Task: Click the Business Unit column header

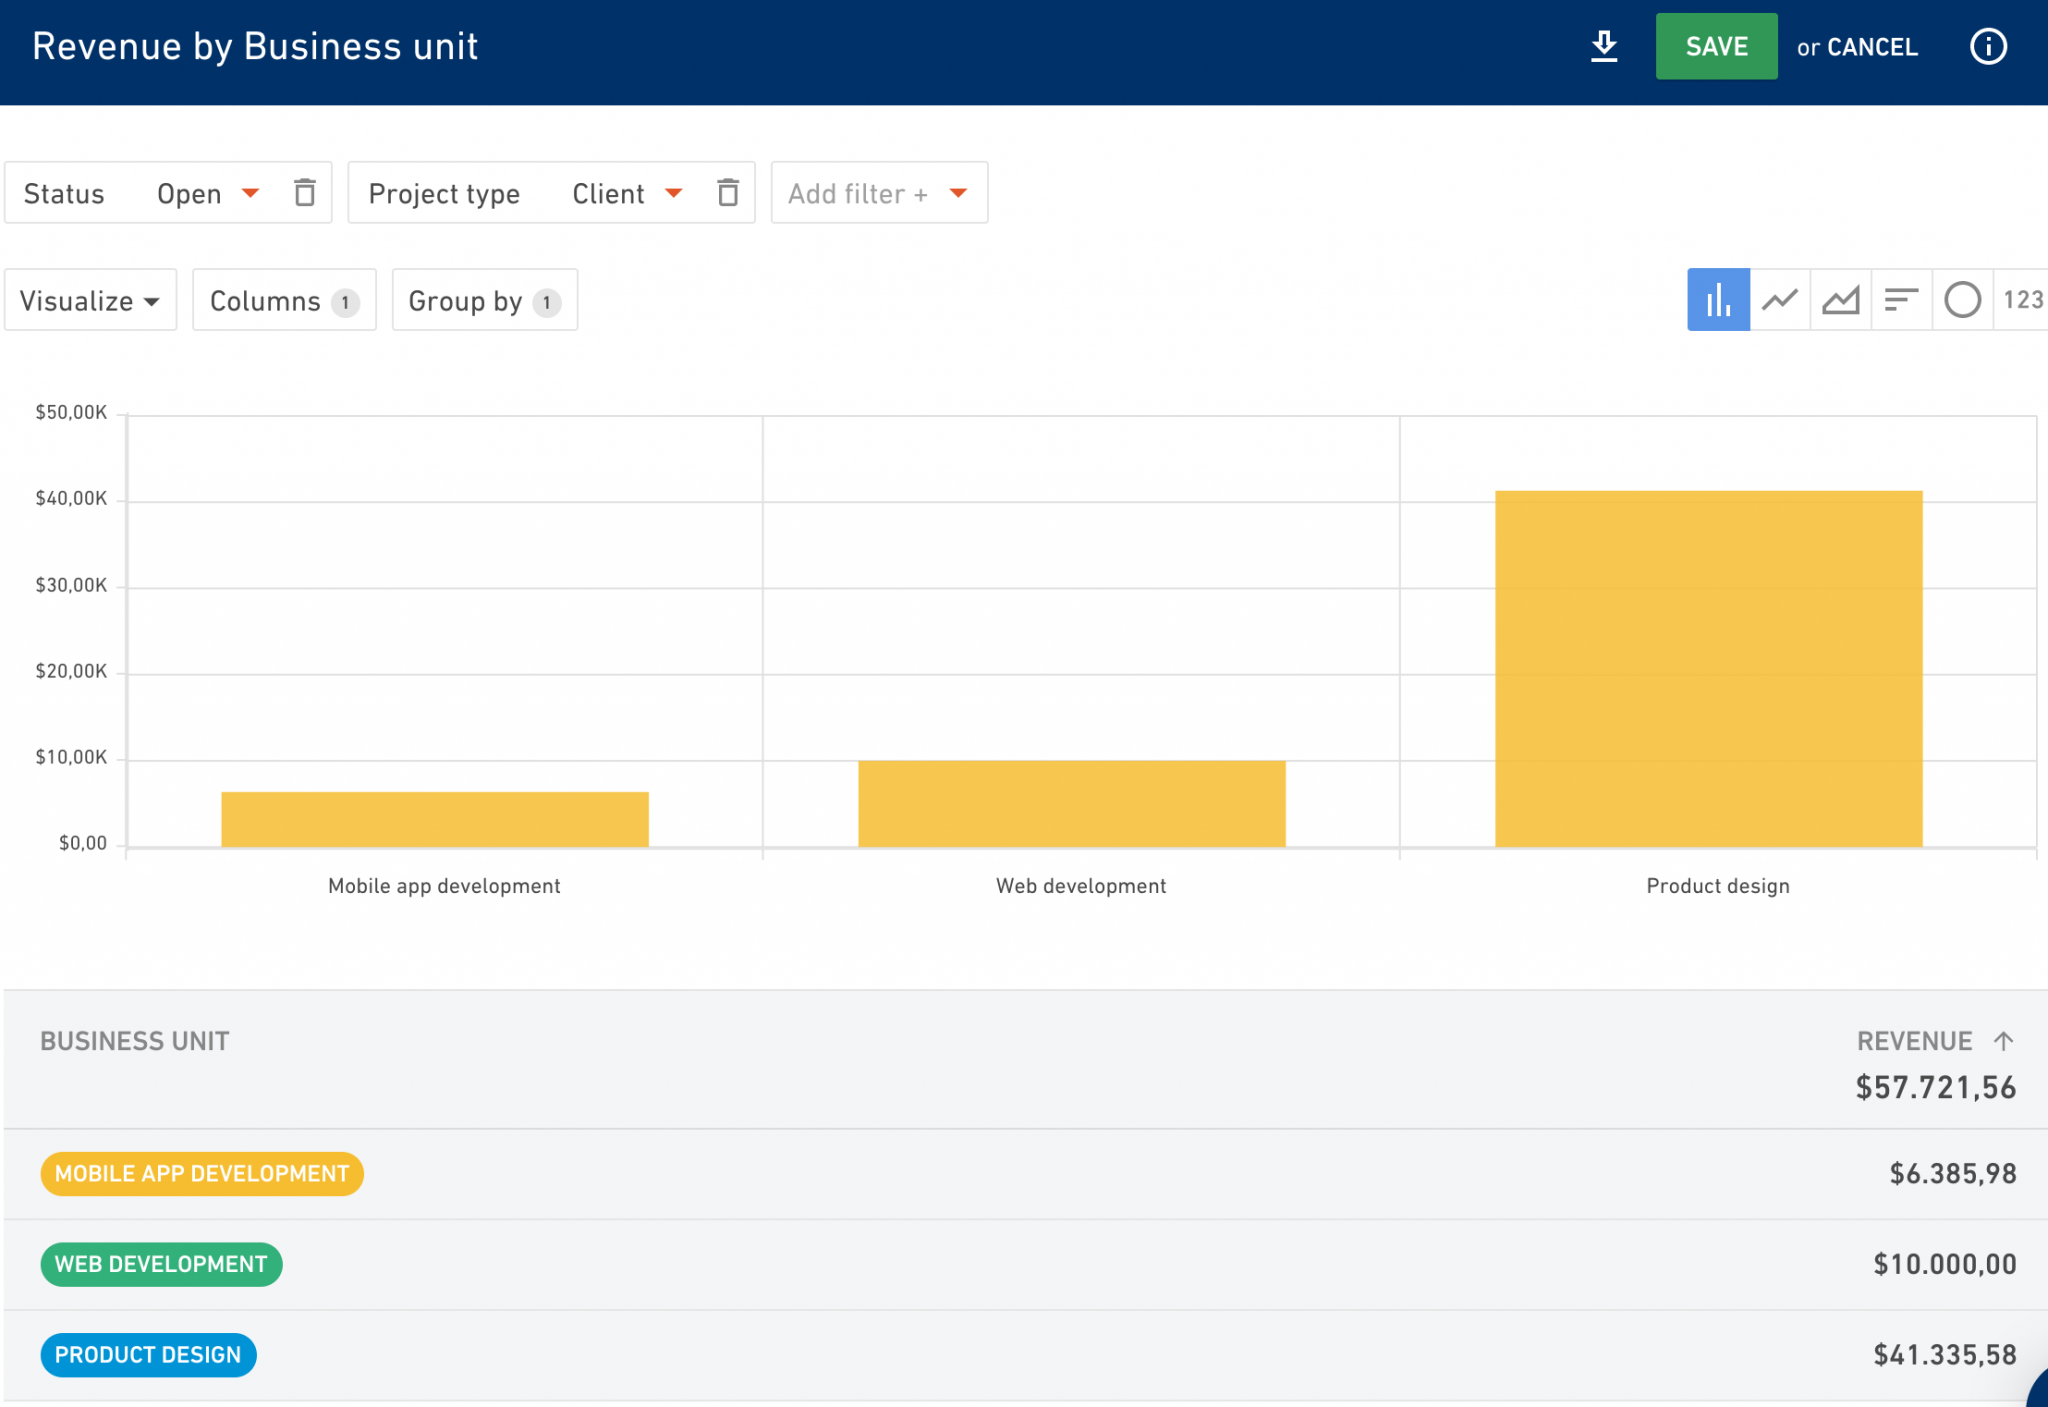Action: (135, 1041)
